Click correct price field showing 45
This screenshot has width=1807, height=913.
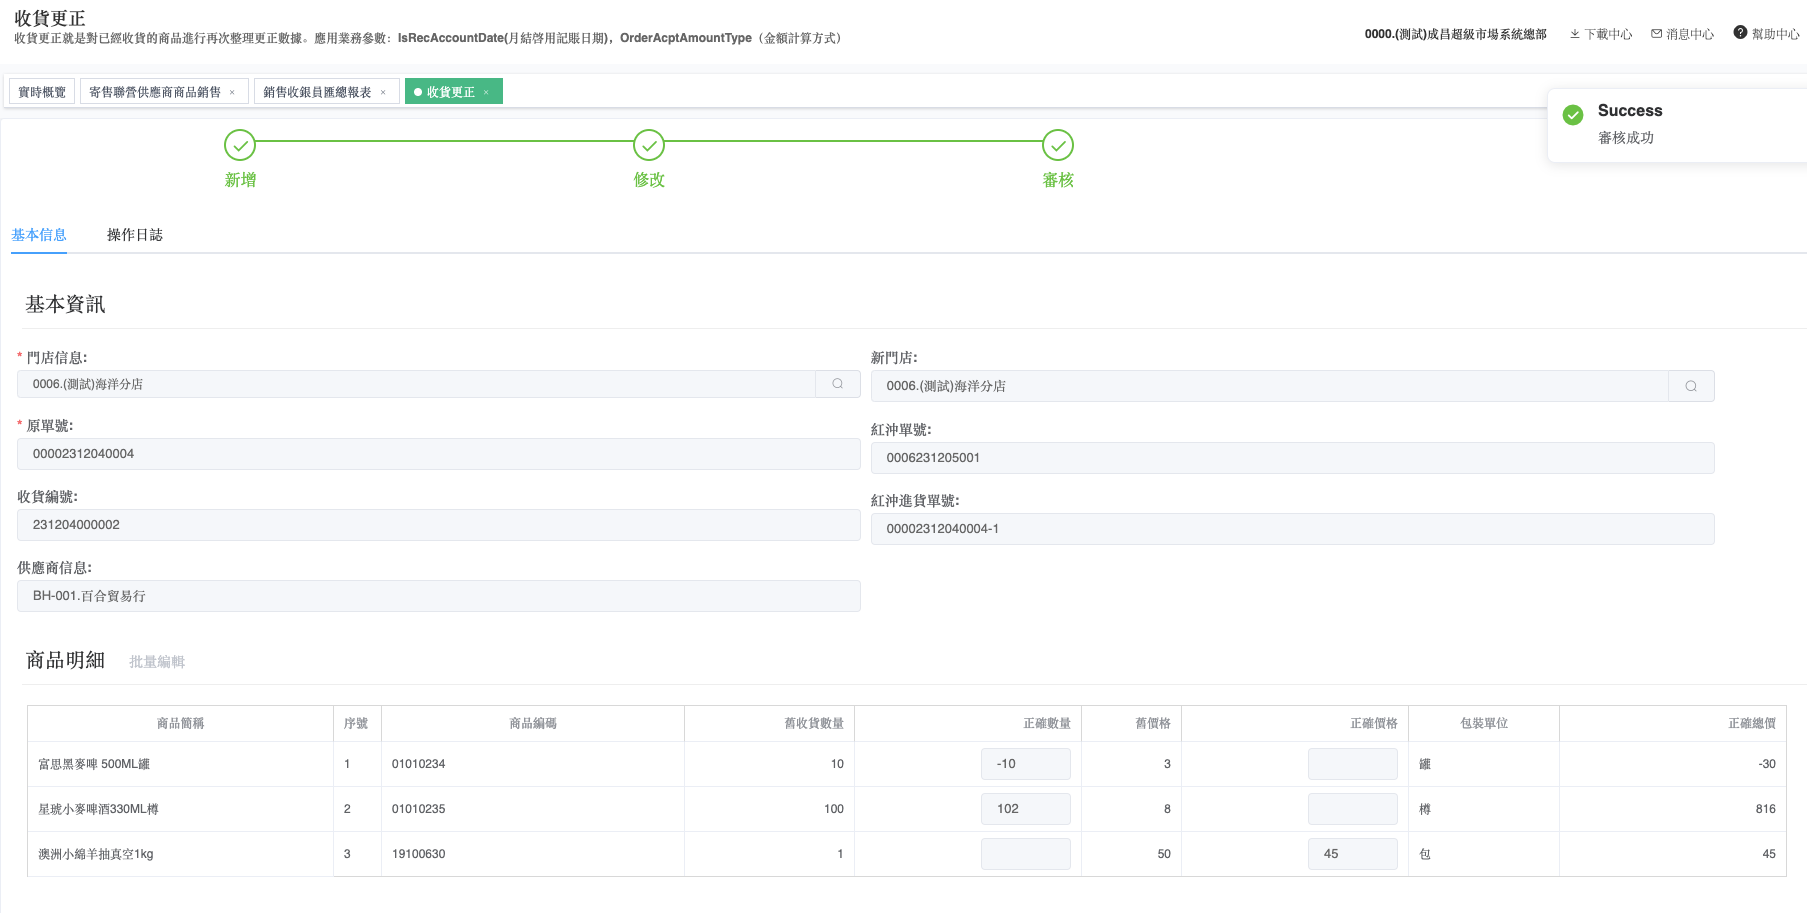tap(1352, 854)
